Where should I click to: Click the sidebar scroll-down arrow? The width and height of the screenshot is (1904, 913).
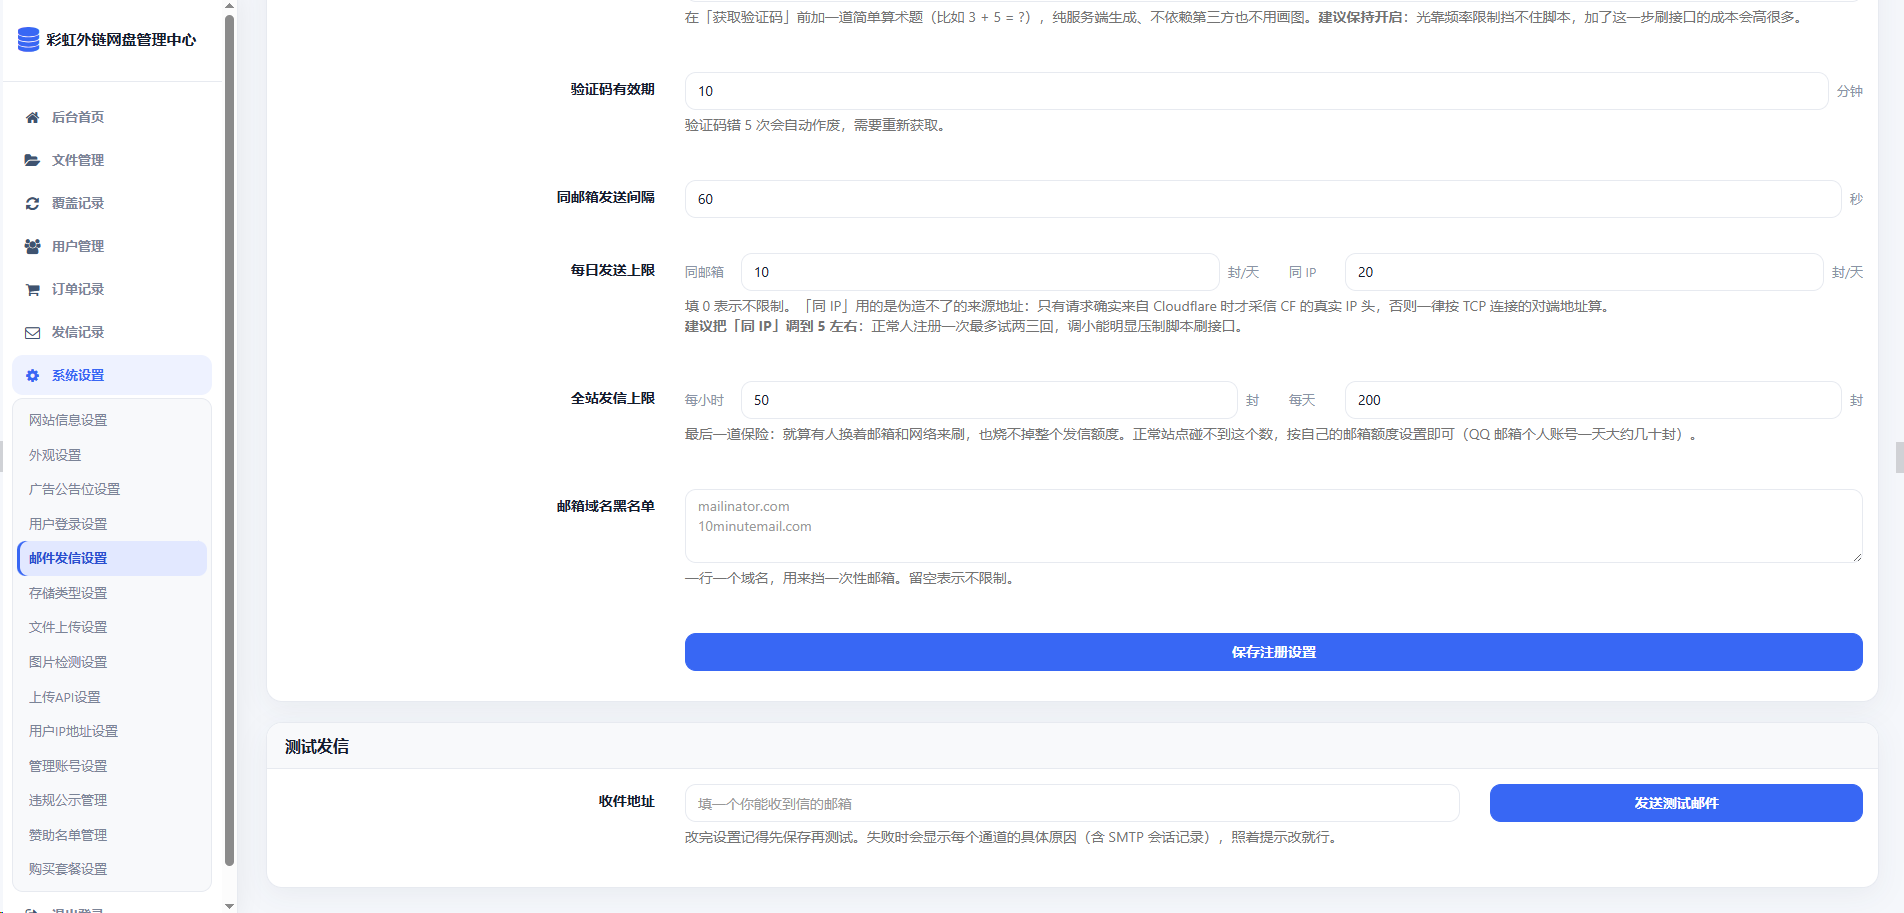(x=229, y=906)
